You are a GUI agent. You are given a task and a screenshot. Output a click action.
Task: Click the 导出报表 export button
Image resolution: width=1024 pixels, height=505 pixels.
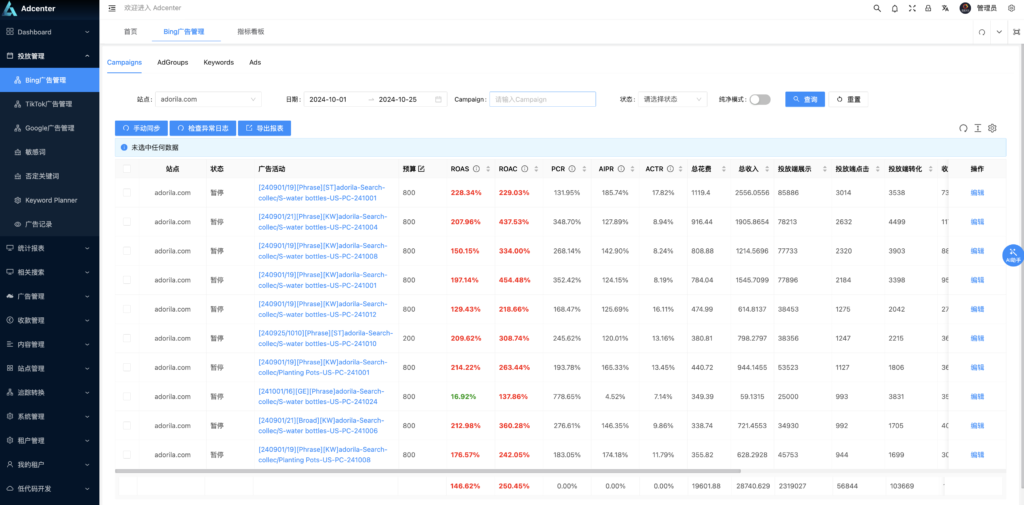coord(264,128)
